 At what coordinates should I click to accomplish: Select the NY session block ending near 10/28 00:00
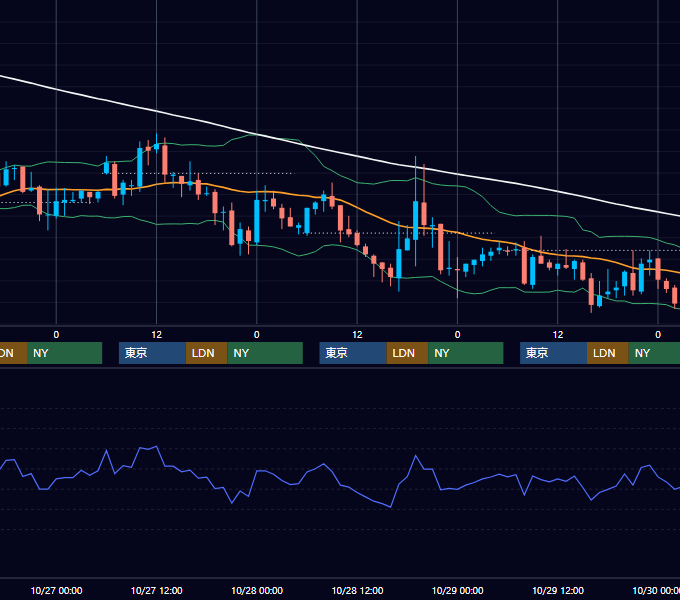tap(265, 353)
